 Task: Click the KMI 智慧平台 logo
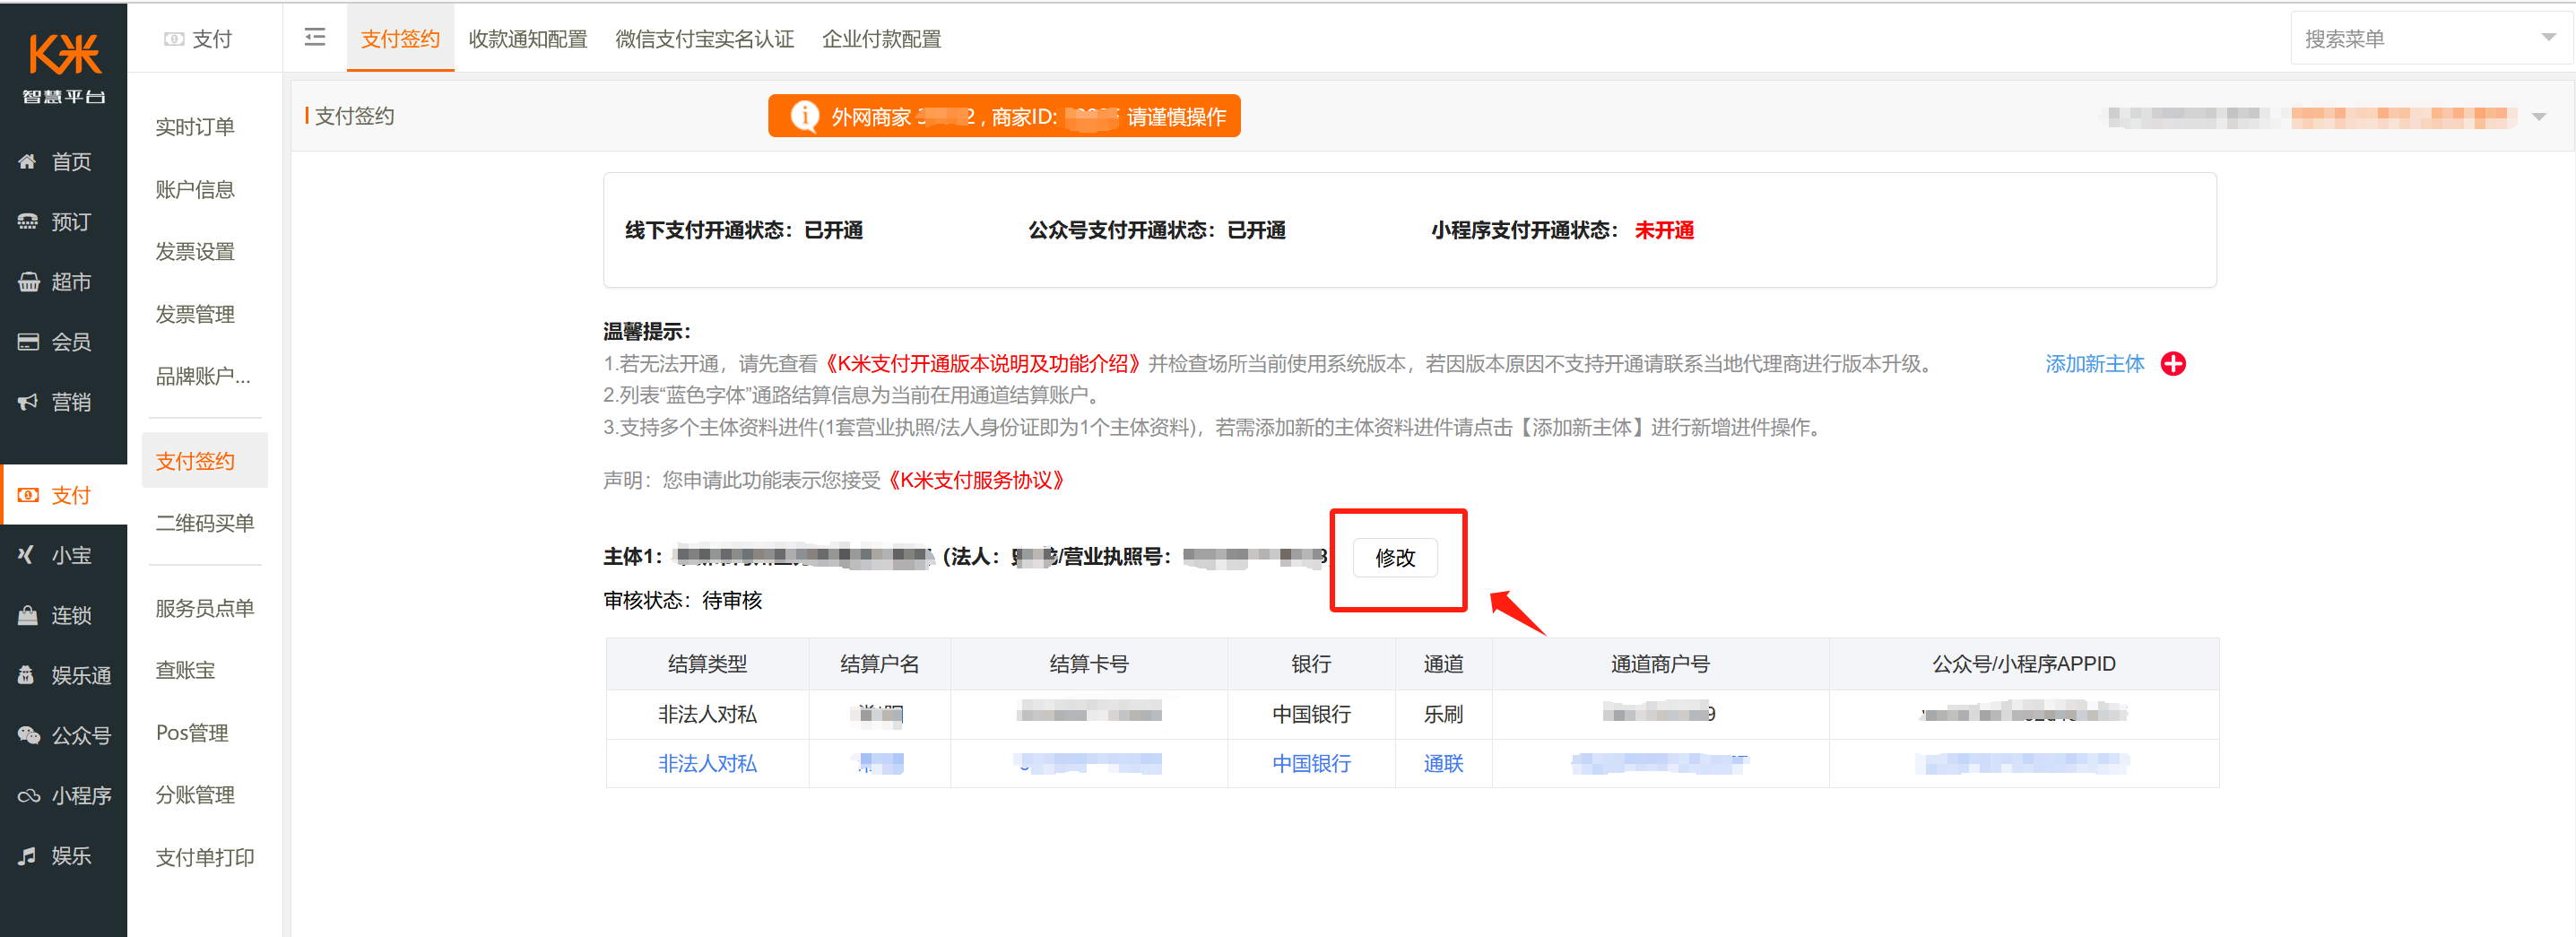point(64,67)
